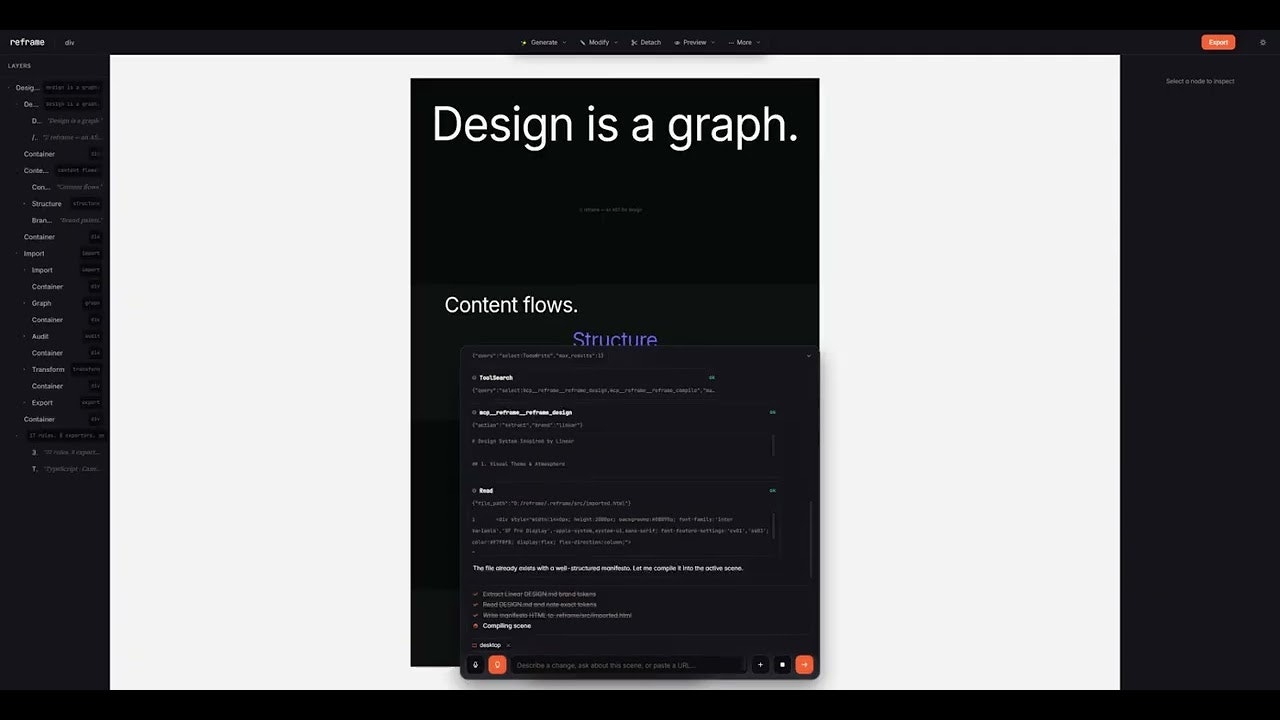
Task: Click the div tab next to the reframe logo
Action: tap(69, 42)
